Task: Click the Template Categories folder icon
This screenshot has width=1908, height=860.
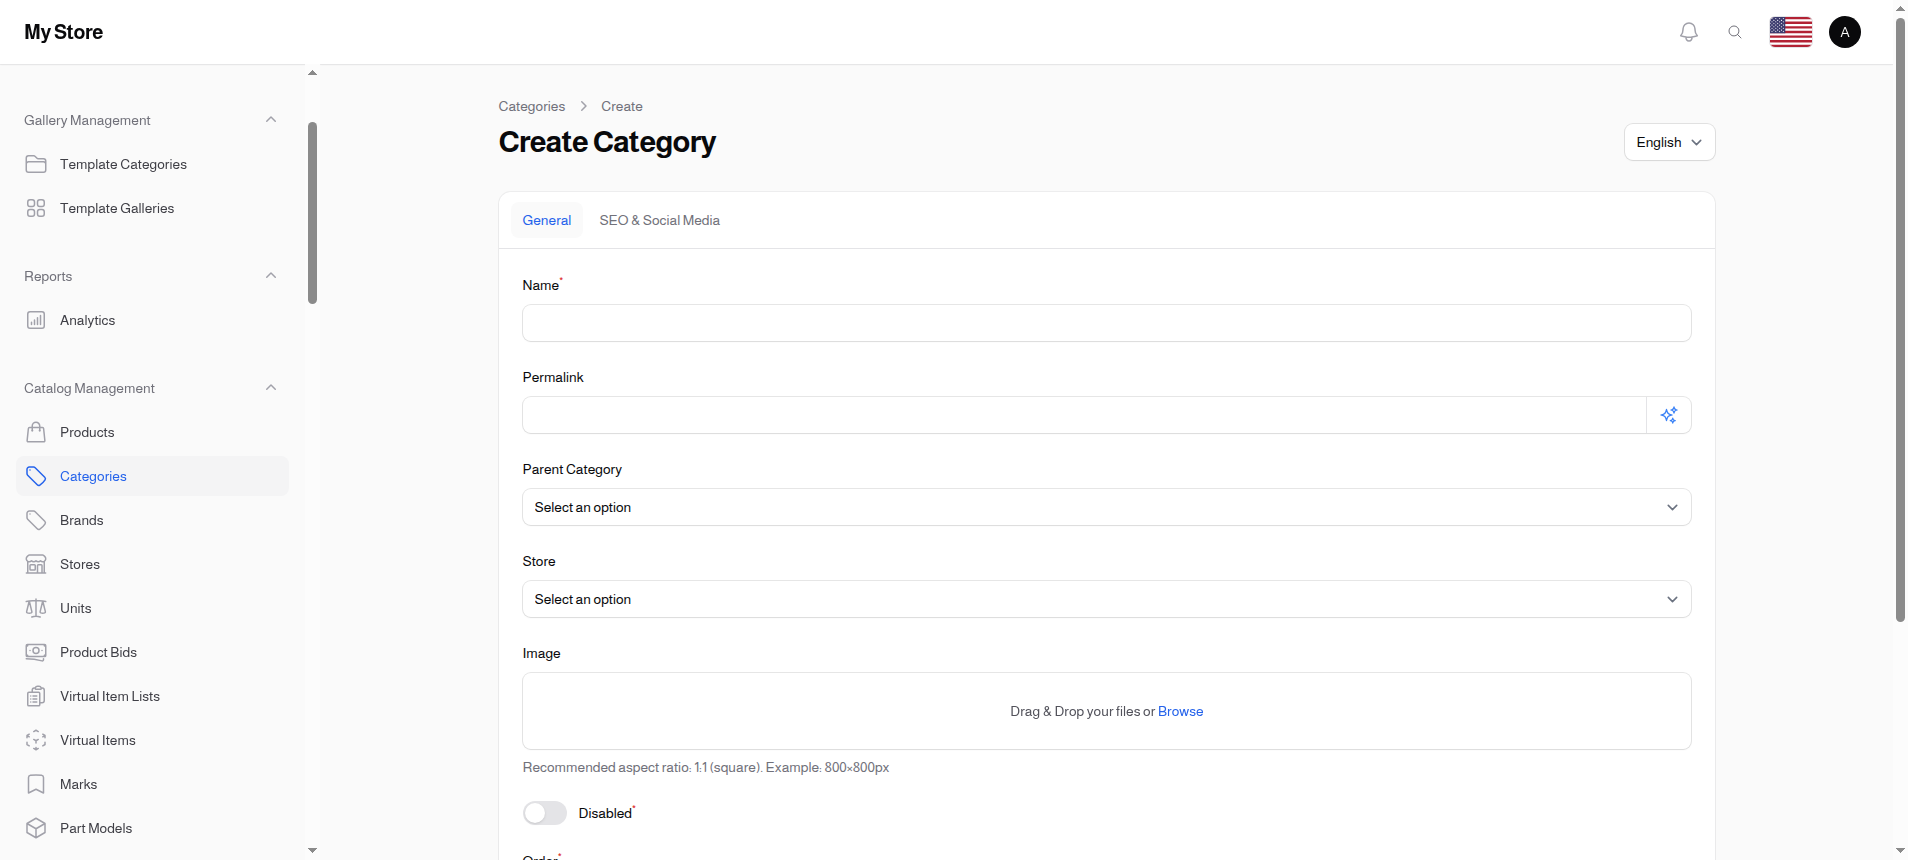Action: (36, 164)
